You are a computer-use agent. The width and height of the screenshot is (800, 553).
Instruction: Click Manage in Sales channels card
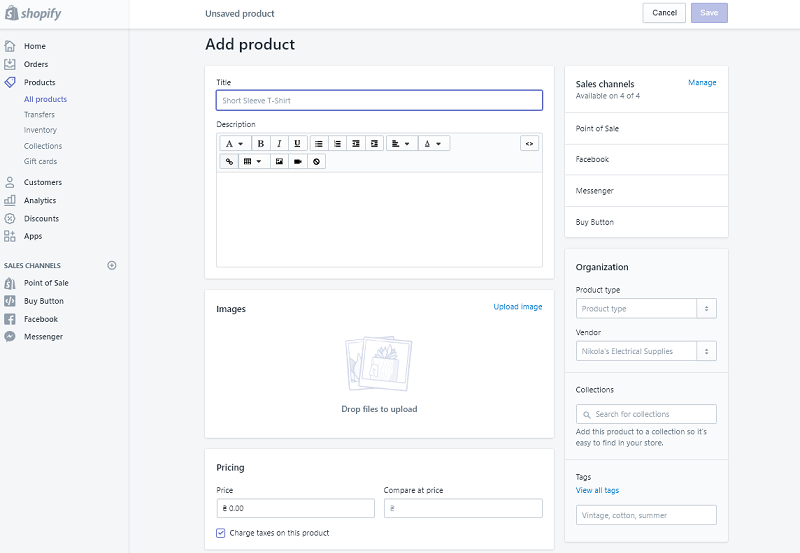[702, 83]
